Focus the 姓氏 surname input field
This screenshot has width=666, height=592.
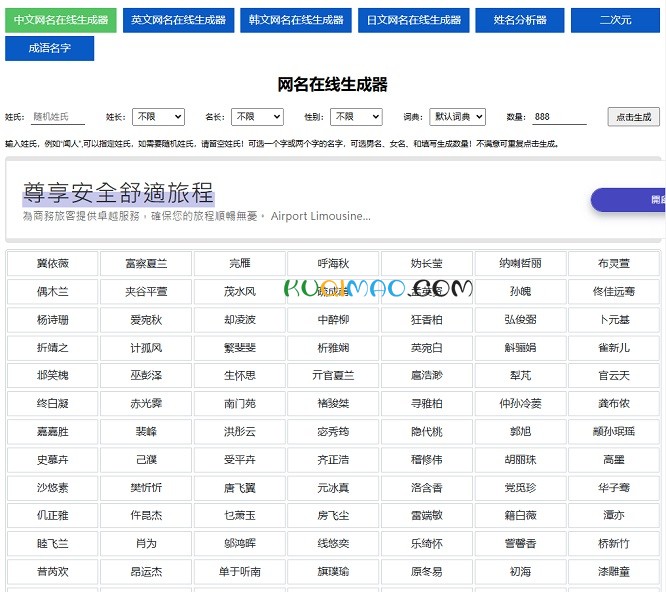[58, 117]
